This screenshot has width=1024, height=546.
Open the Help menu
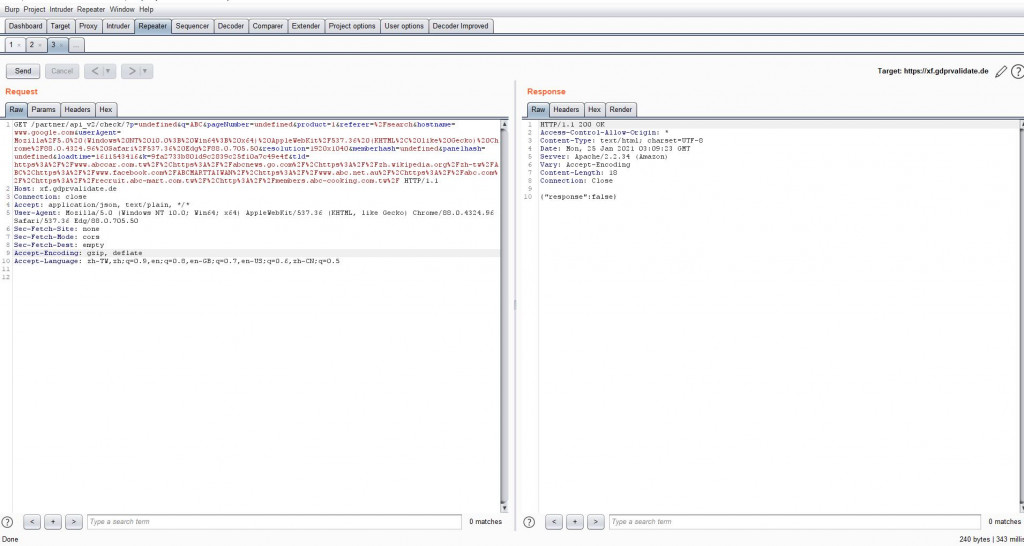pyautogui.click(x=146, y=10)
